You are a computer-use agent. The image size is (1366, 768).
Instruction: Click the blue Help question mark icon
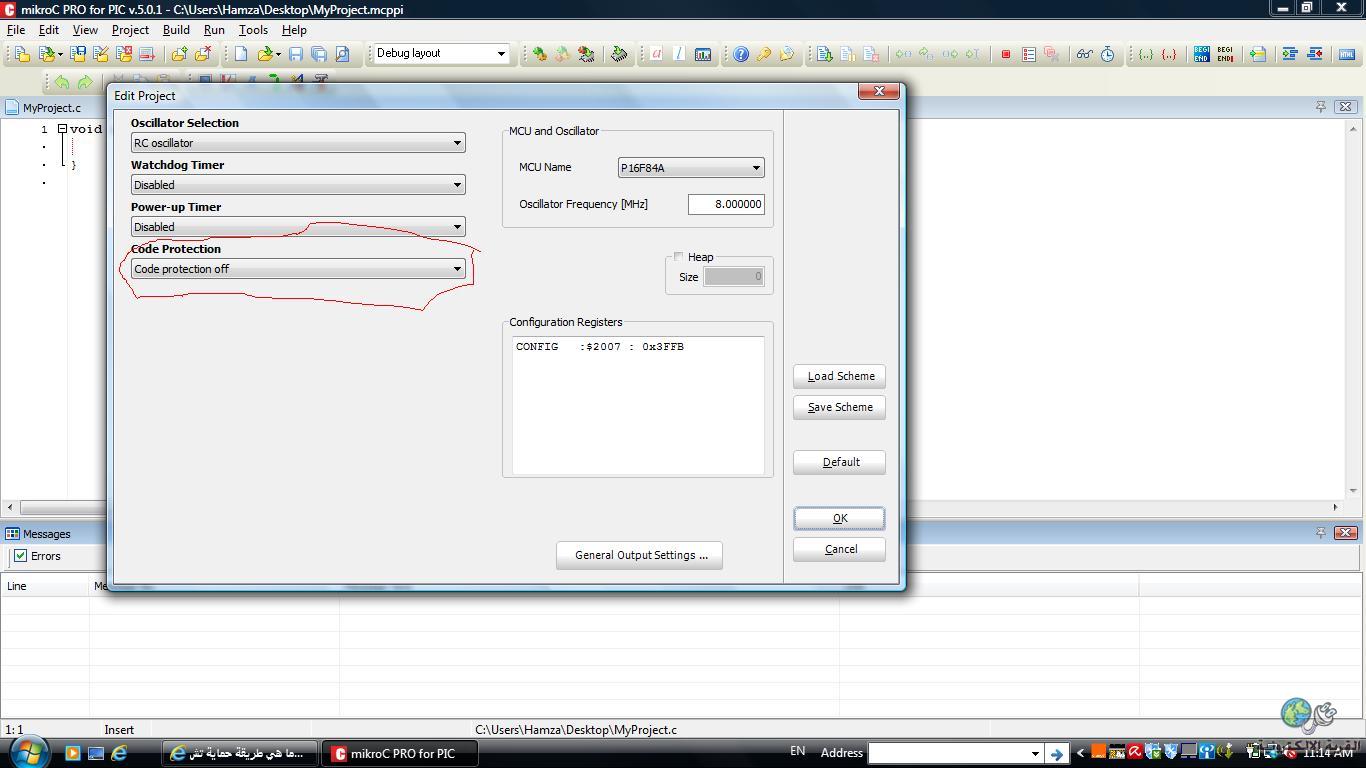click(x=741, y=54)
